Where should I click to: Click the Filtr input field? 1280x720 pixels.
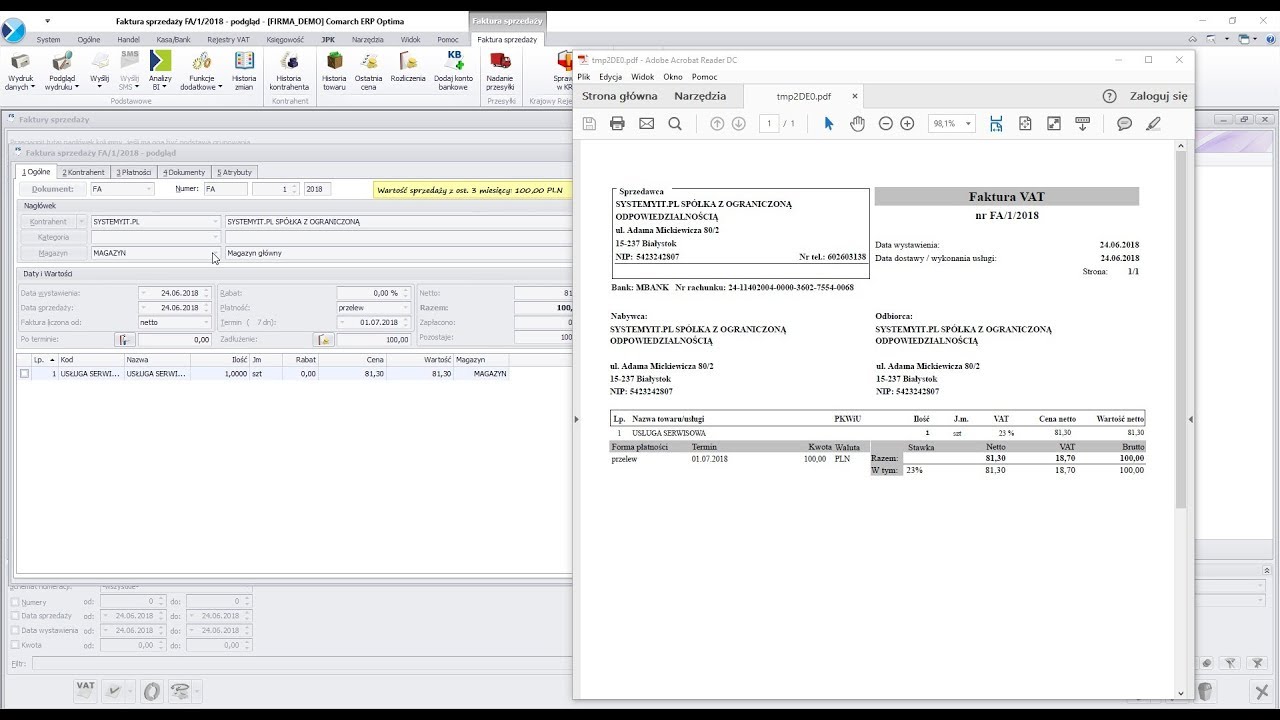pyautogui.click(x=303, y=663)
